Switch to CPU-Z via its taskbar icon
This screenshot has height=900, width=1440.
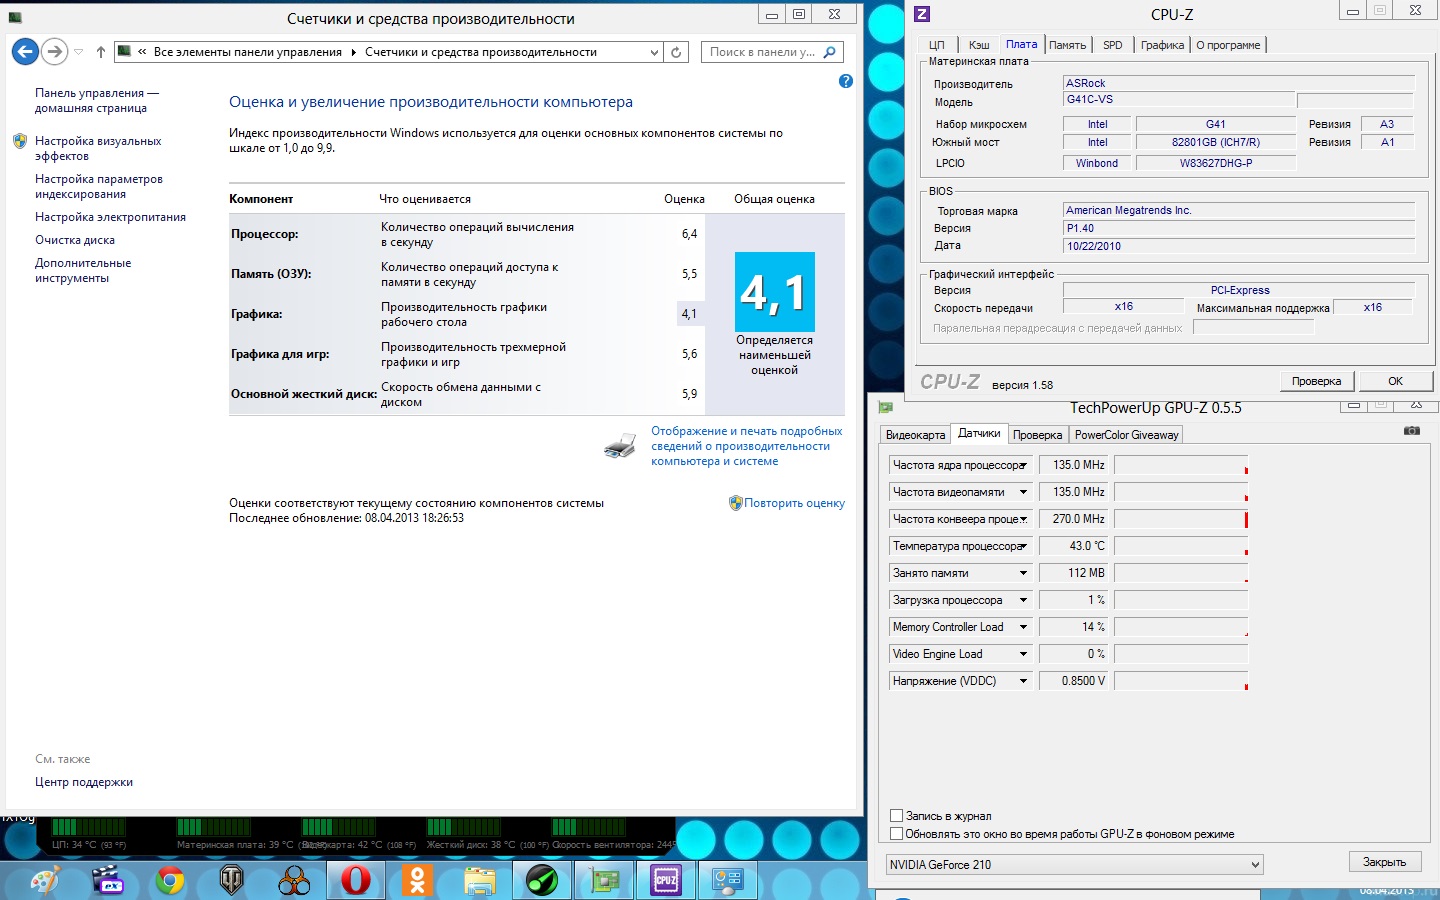[x=666, y=881]
